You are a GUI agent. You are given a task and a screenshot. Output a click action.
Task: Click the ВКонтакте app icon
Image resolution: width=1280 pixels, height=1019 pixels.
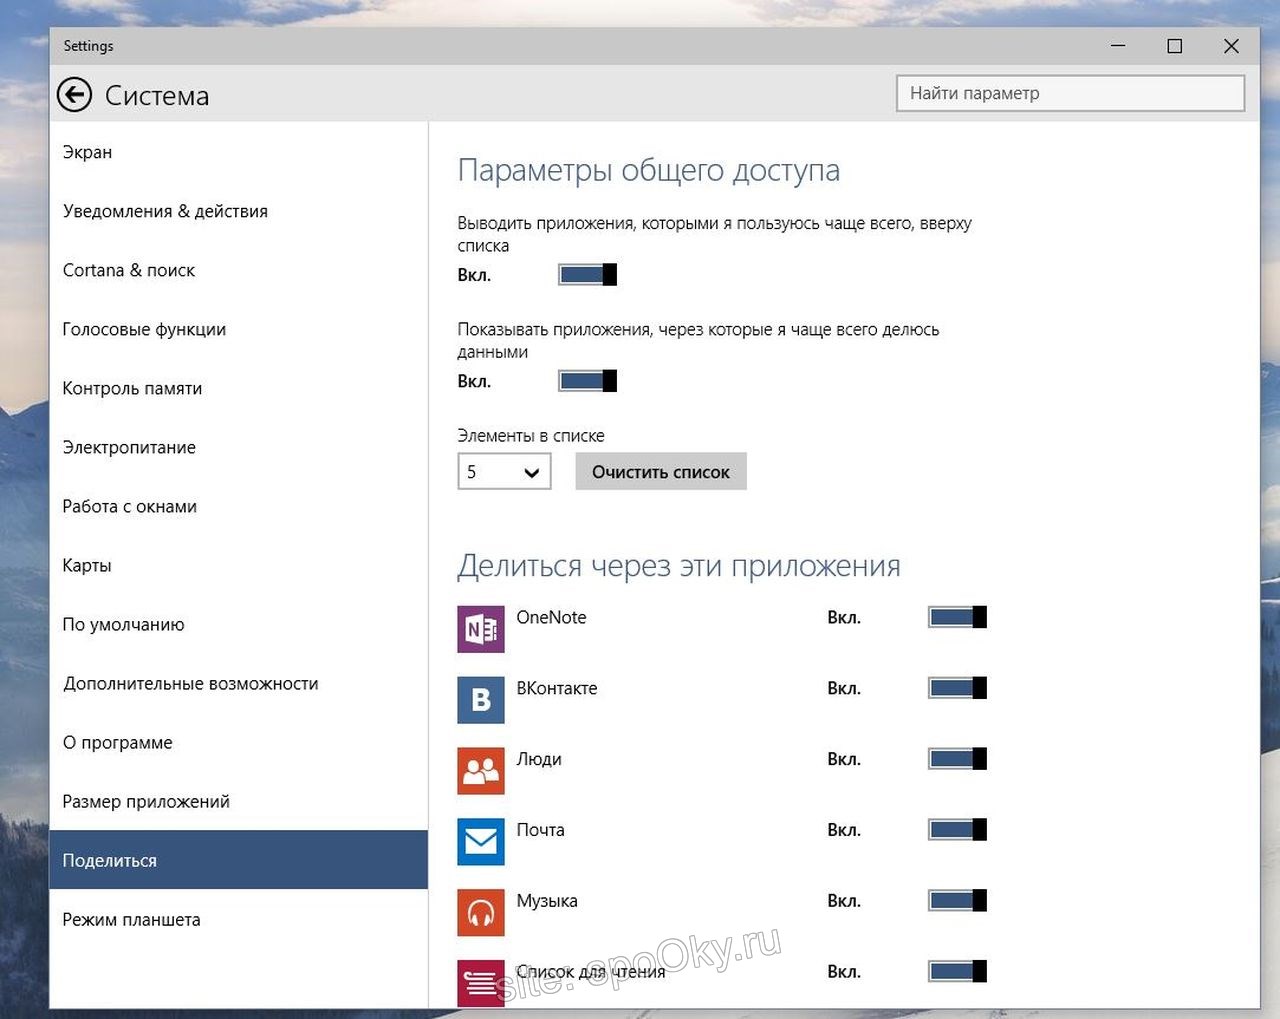point(480,699)
